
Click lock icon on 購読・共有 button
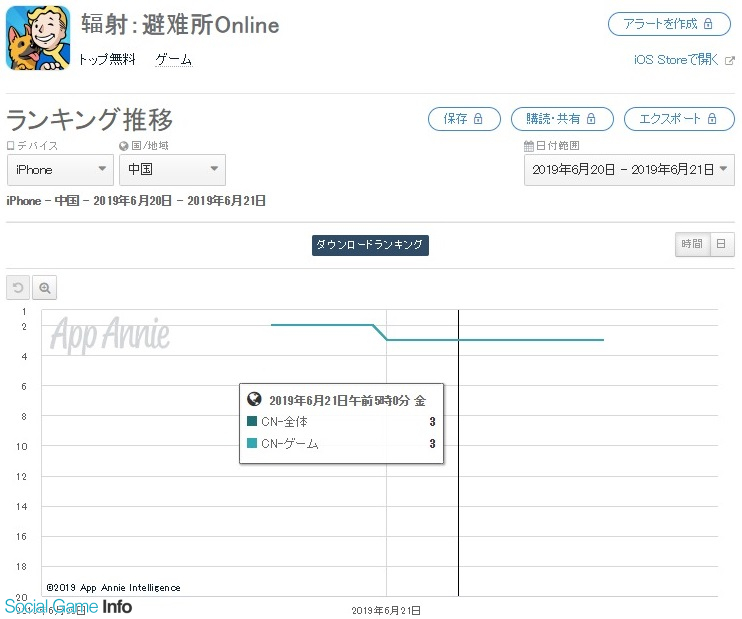tap(591, 119)
